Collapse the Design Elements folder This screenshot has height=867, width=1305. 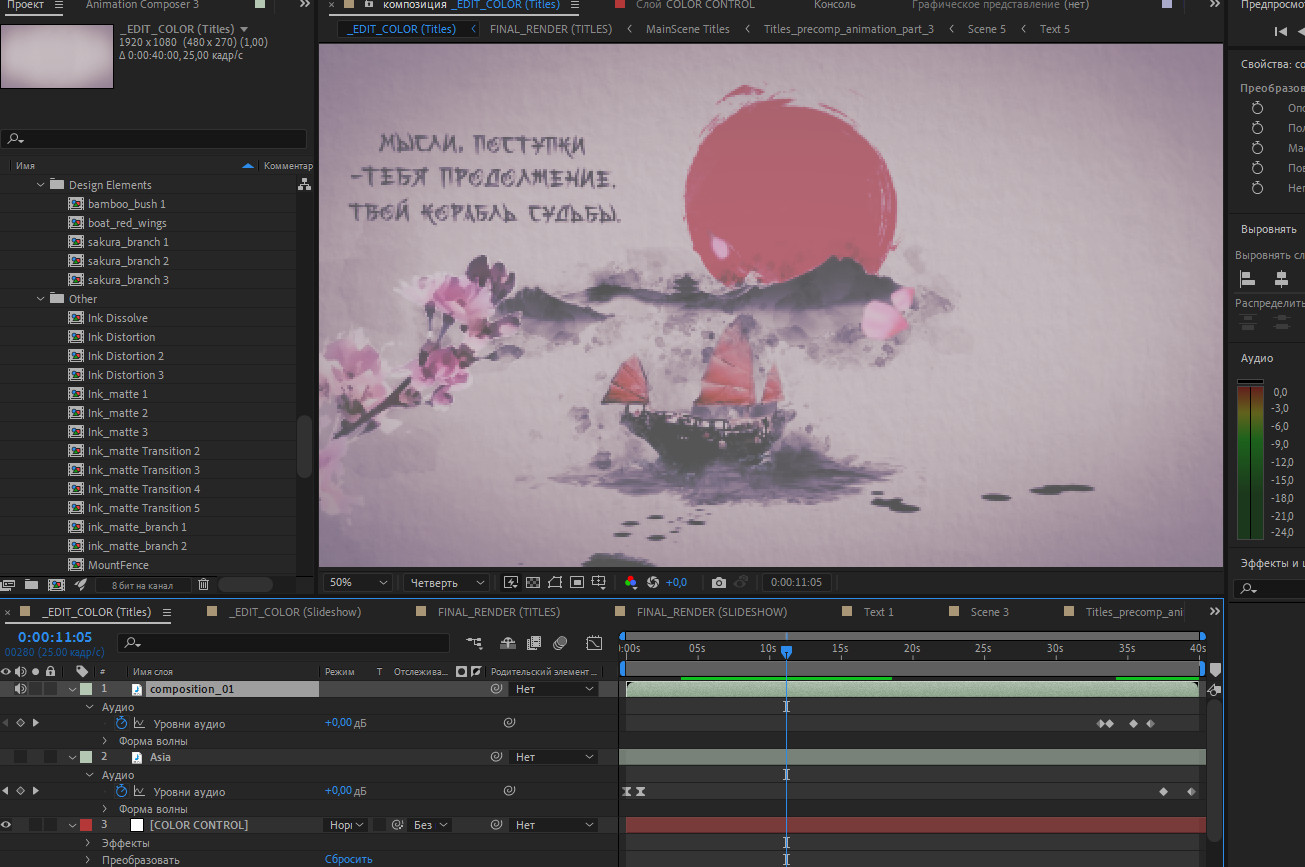pos(41,185)
